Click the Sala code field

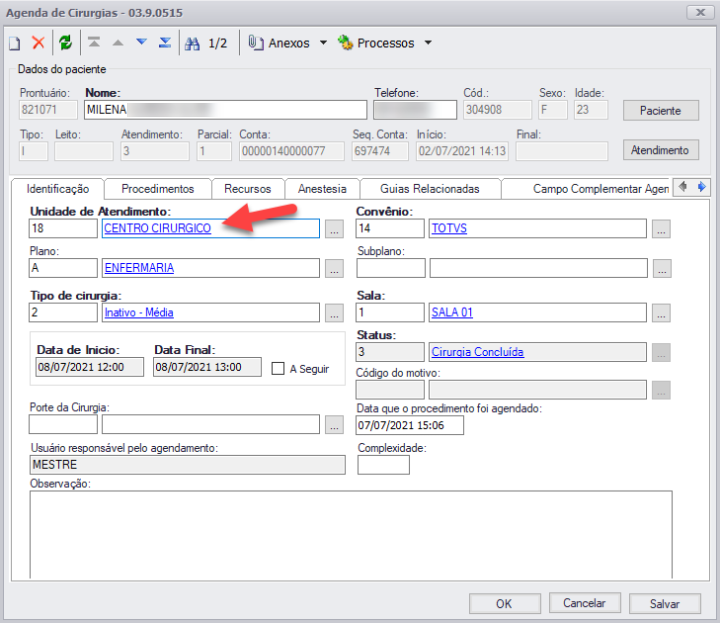[390, 312]
